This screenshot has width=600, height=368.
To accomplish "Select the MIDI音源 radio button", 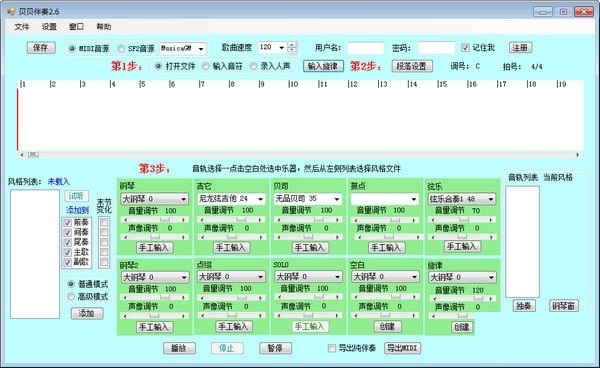I will [72, 49].
